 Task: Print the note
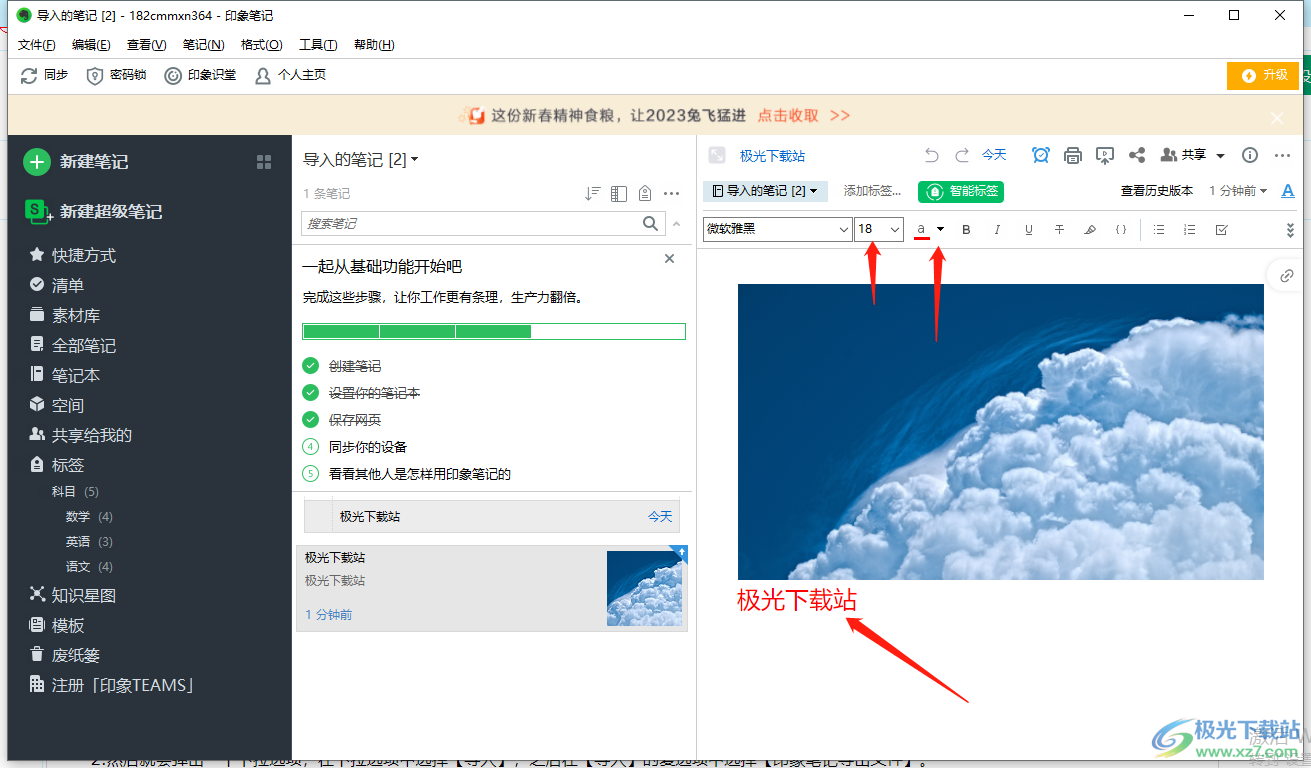1073,155
